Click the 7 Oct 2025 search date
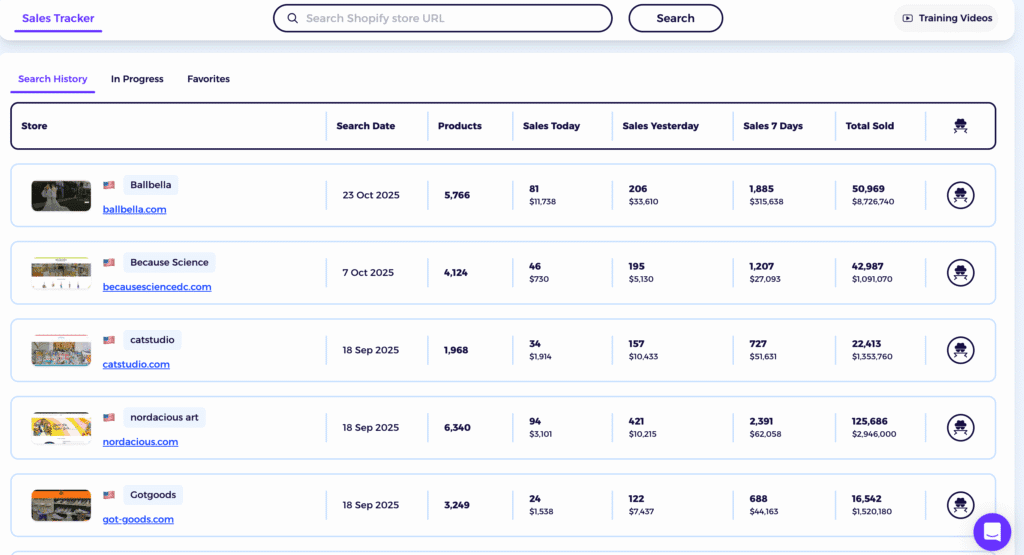The image size is (1024, 555). click(368, 273)
